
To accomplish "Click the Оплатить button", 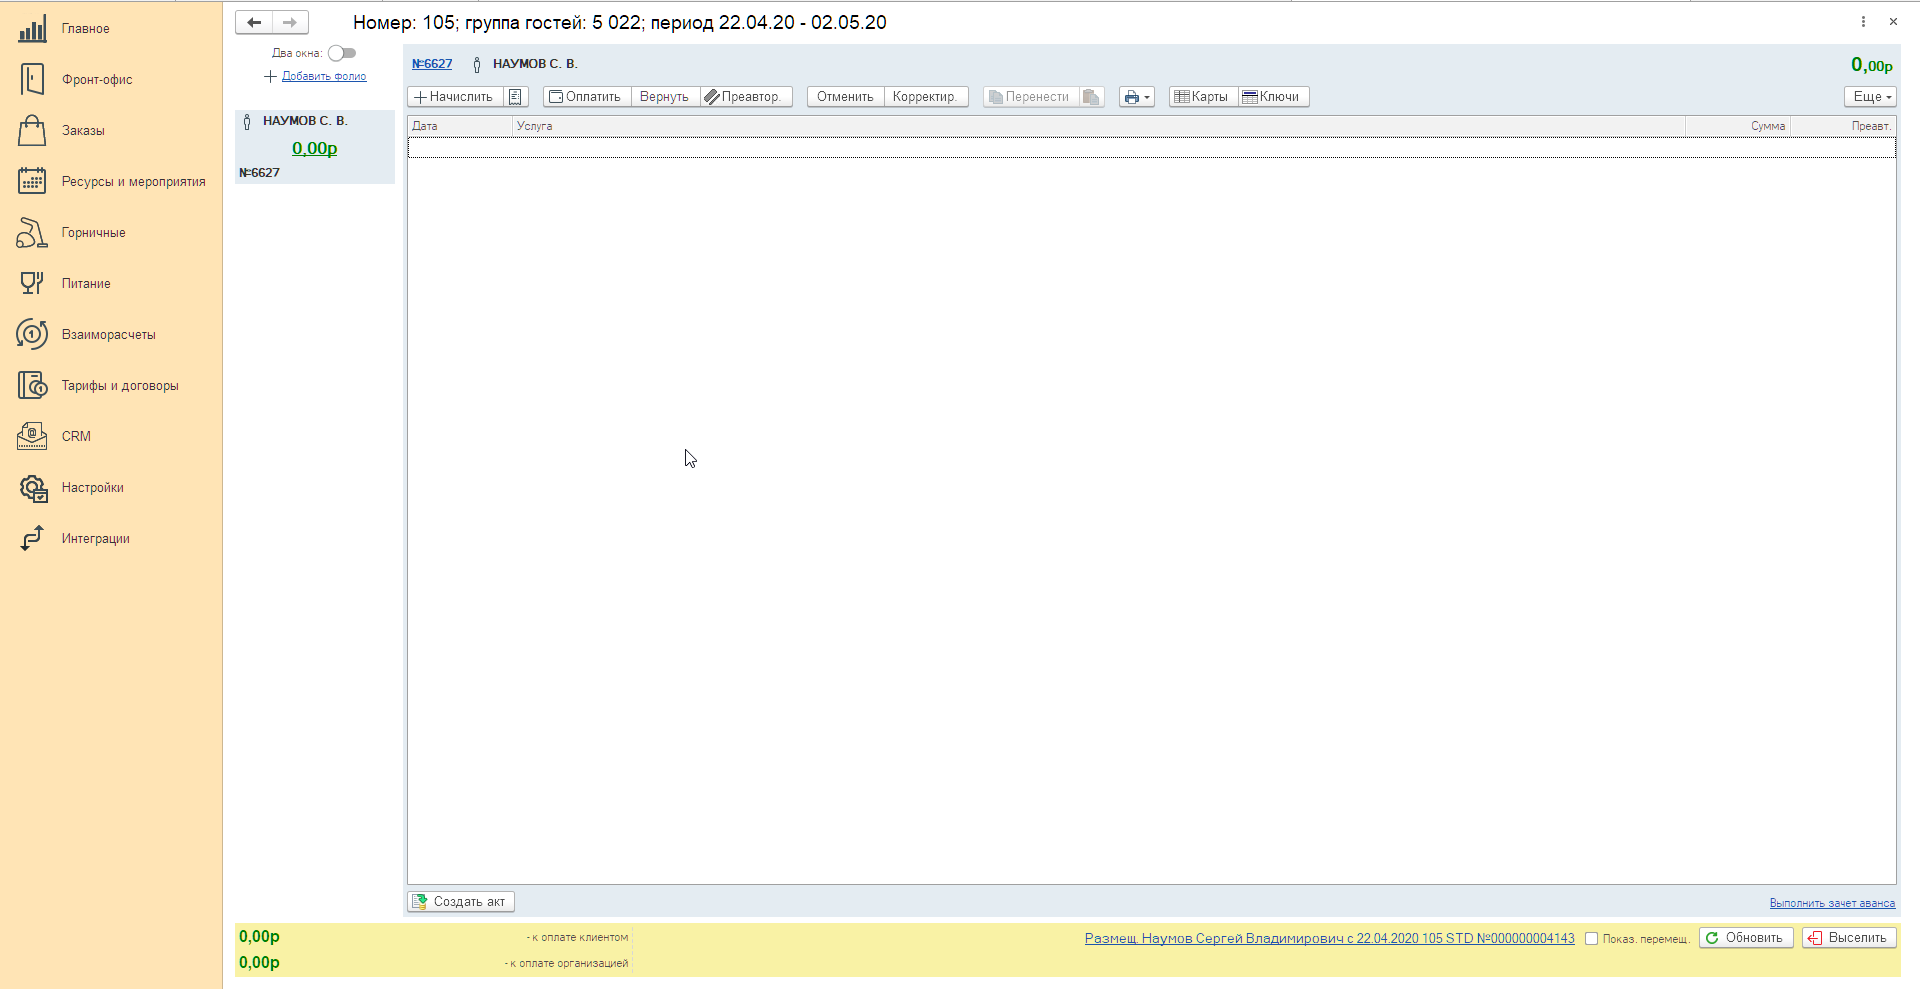I will 586,97.
